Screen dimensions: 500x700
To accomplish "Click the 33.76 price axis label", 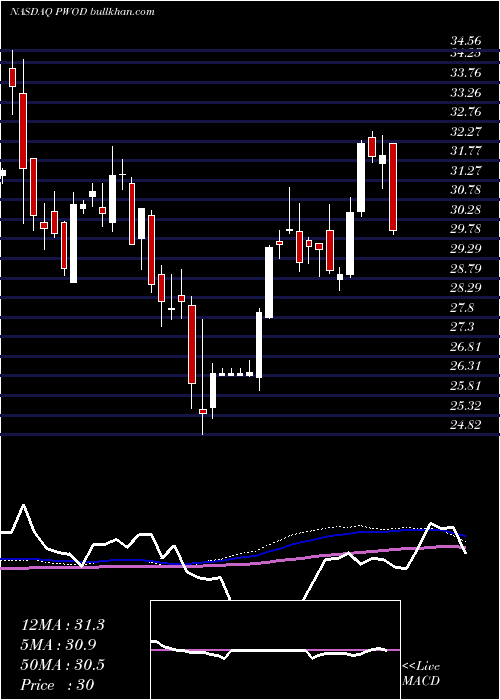I will [466, 73].
